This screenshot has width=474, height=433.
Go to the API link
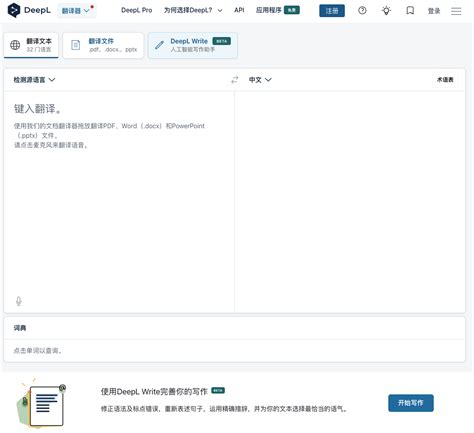pos(239,10)
